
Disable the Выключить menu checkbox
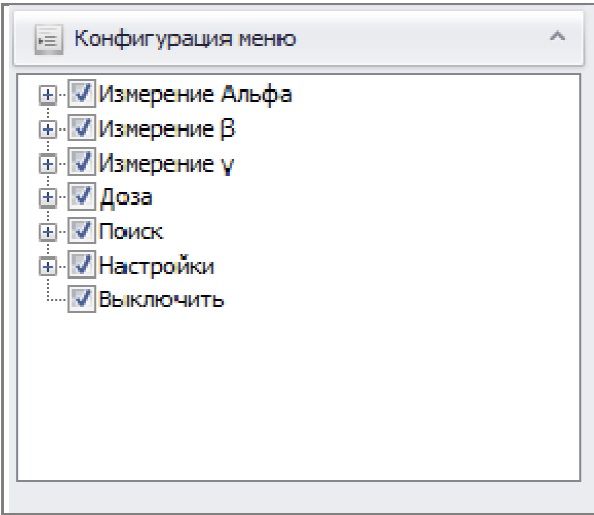pos(81,299)
